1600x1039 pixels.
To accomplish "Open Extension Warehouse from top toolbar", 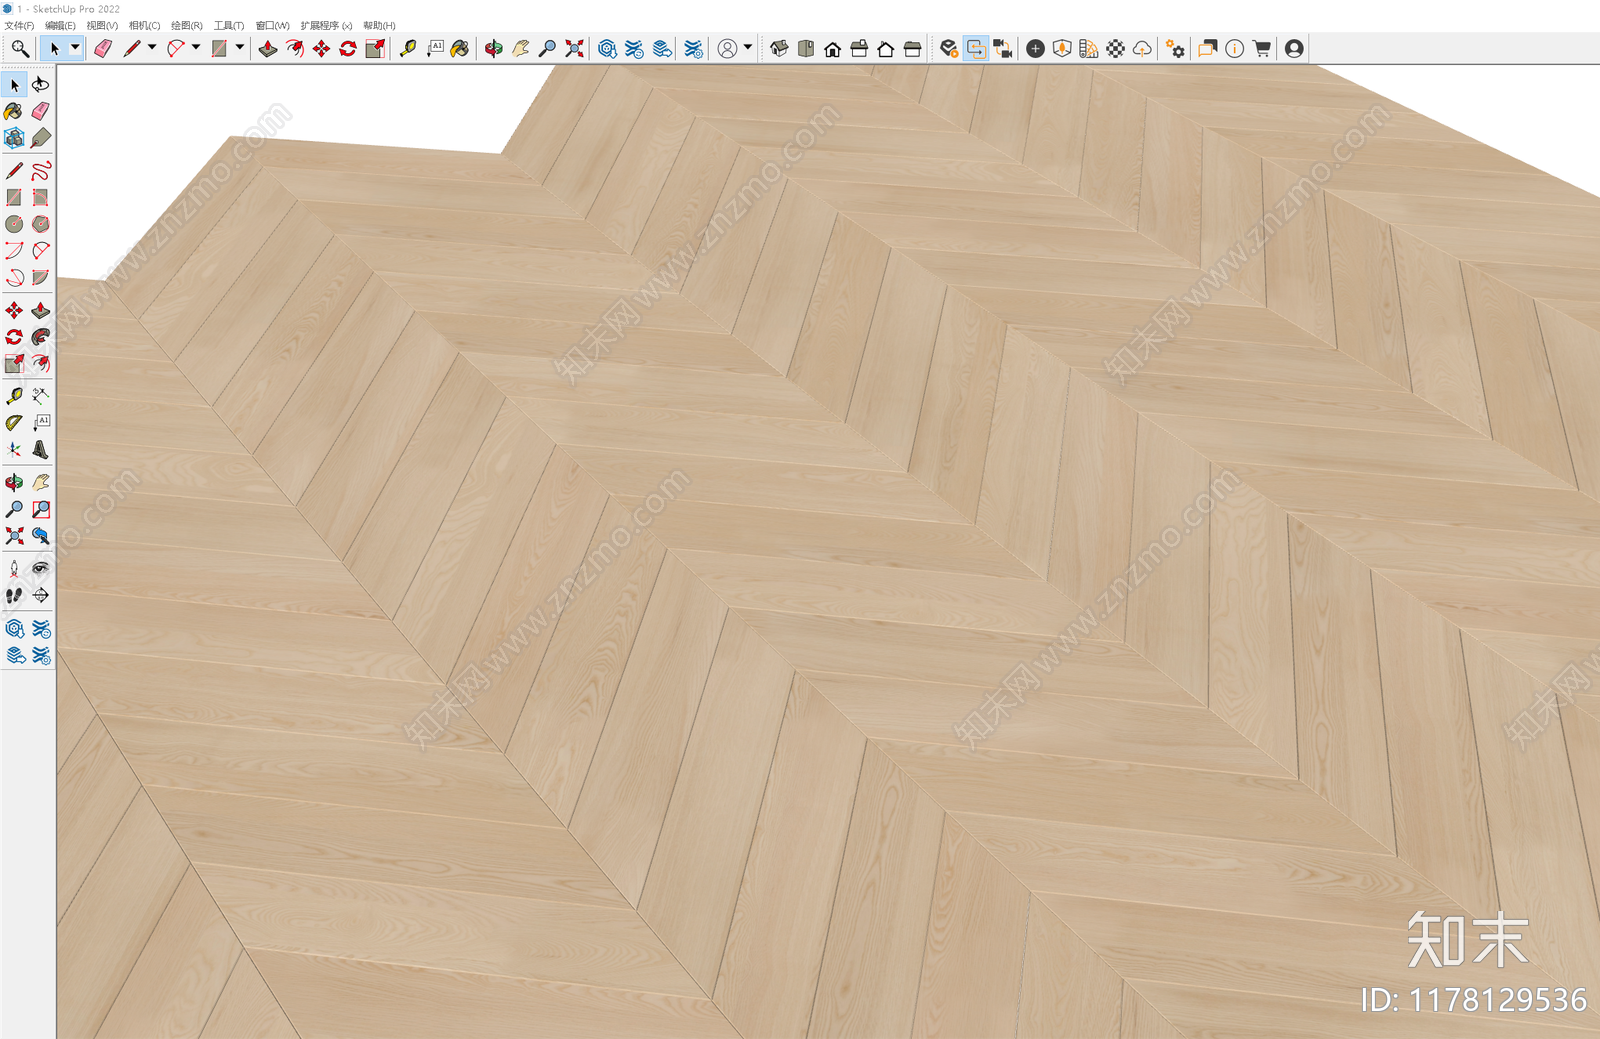I will tap(634, 48).
